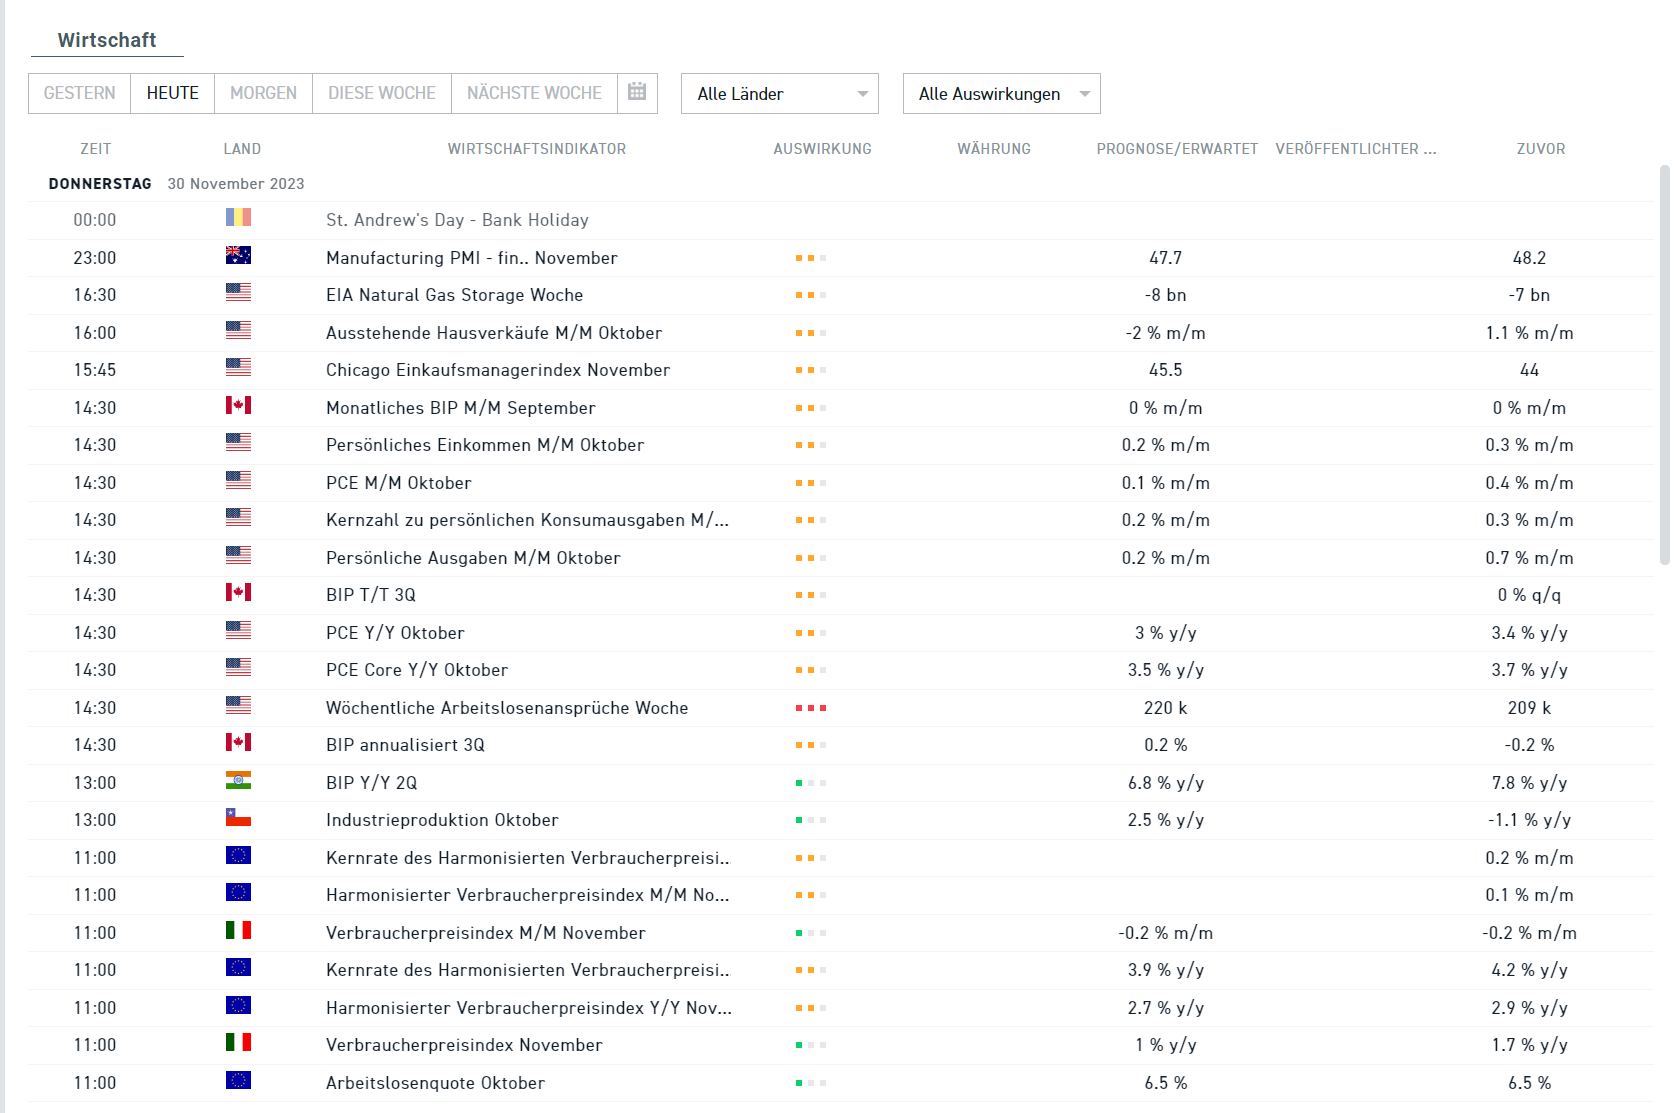Open the calendar date picker icon

[x=637, y=93]
